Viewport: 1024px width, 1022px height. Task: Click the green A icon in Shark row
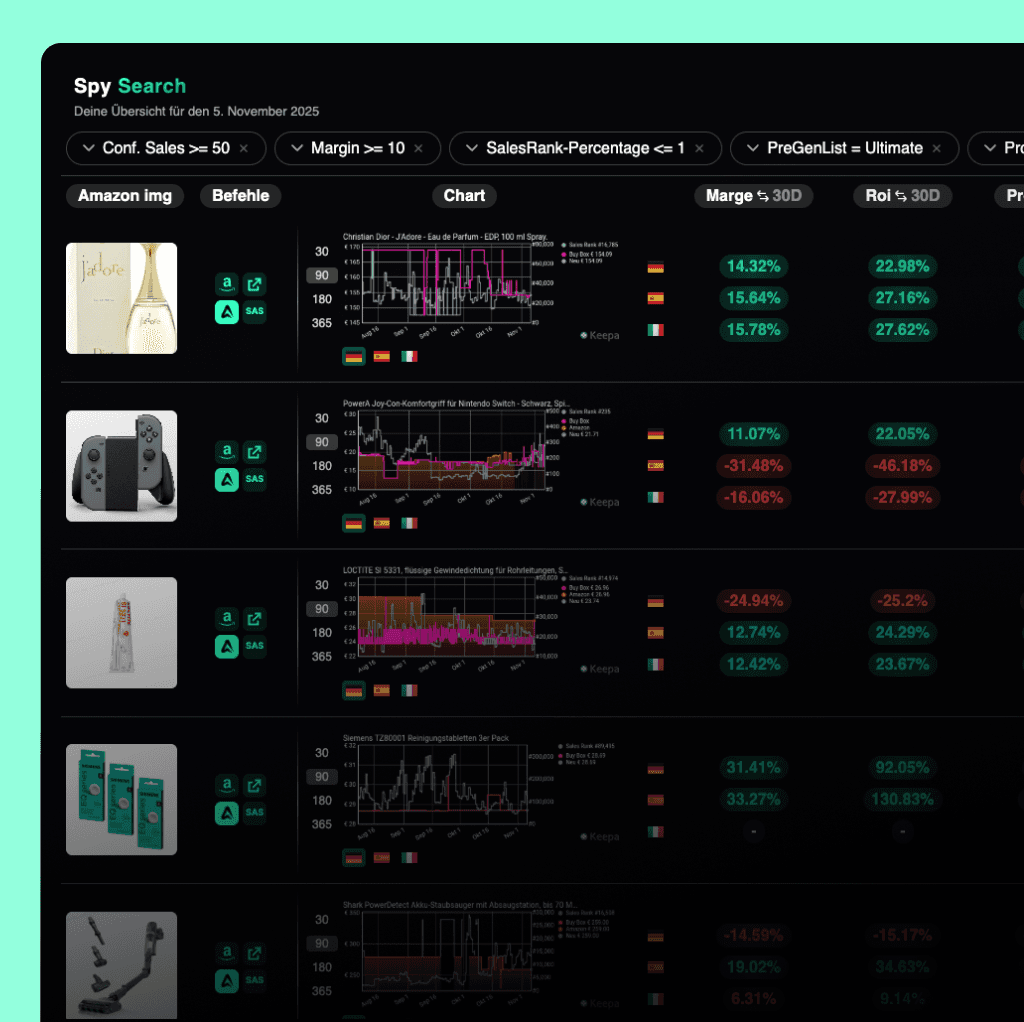point(227,981)
